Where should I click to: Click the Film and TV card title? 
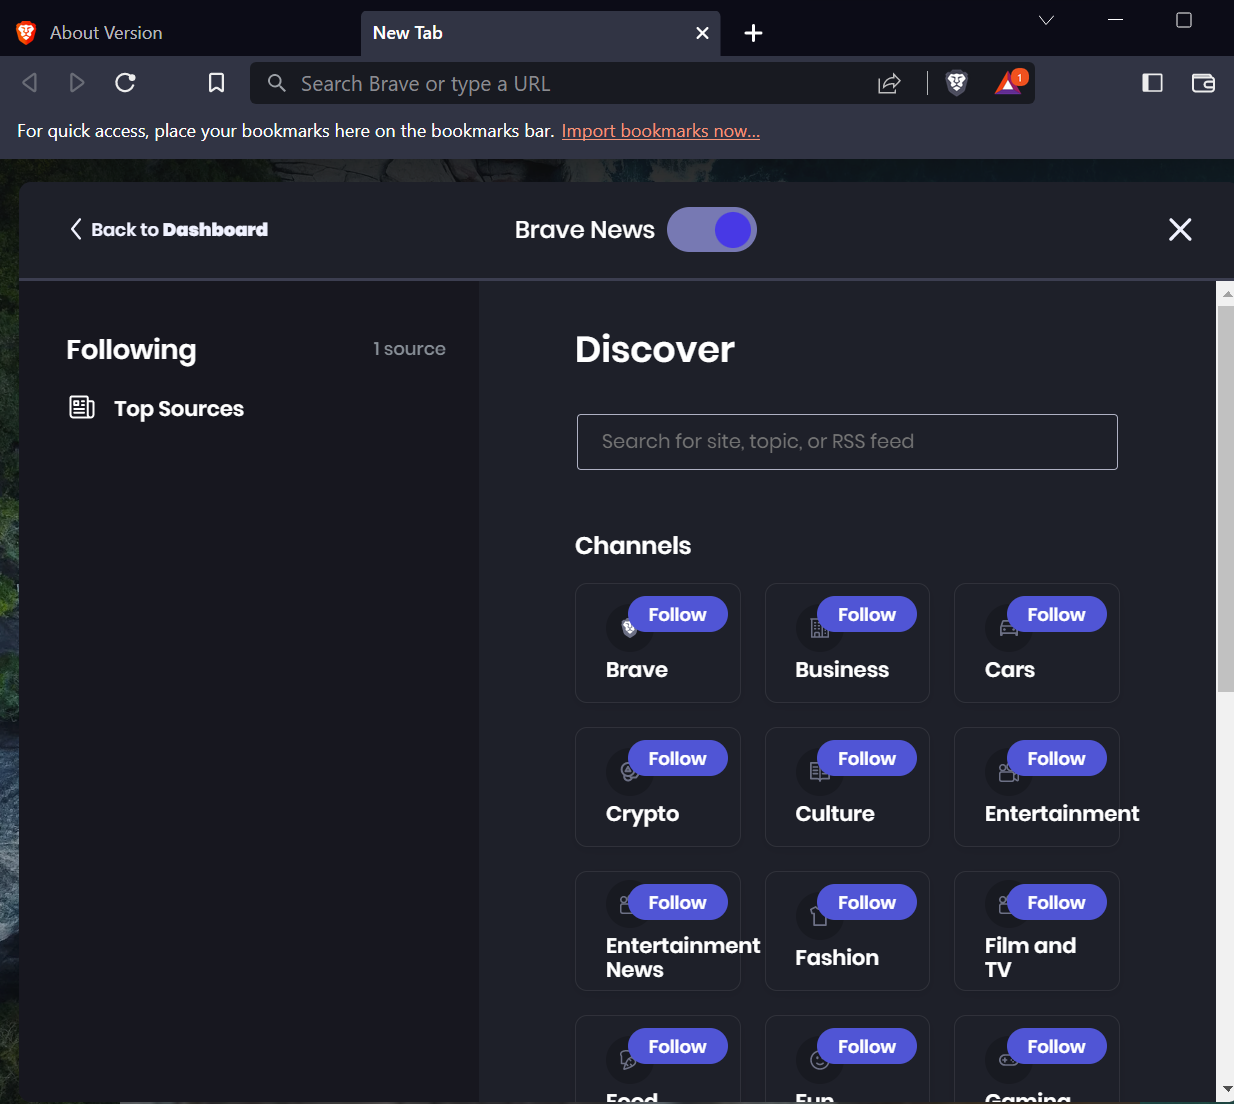point(1030,957)
